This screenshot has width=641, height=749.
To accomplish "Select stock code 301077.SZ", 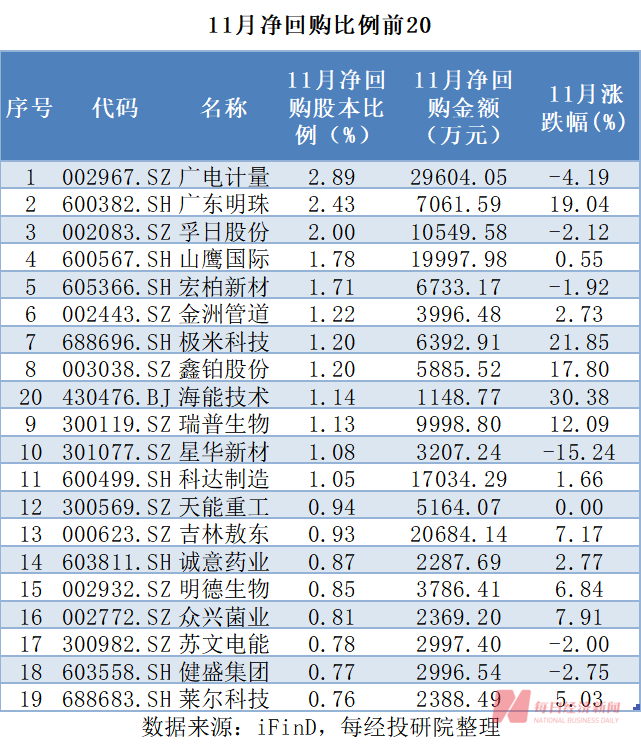I will click(117, 452).
